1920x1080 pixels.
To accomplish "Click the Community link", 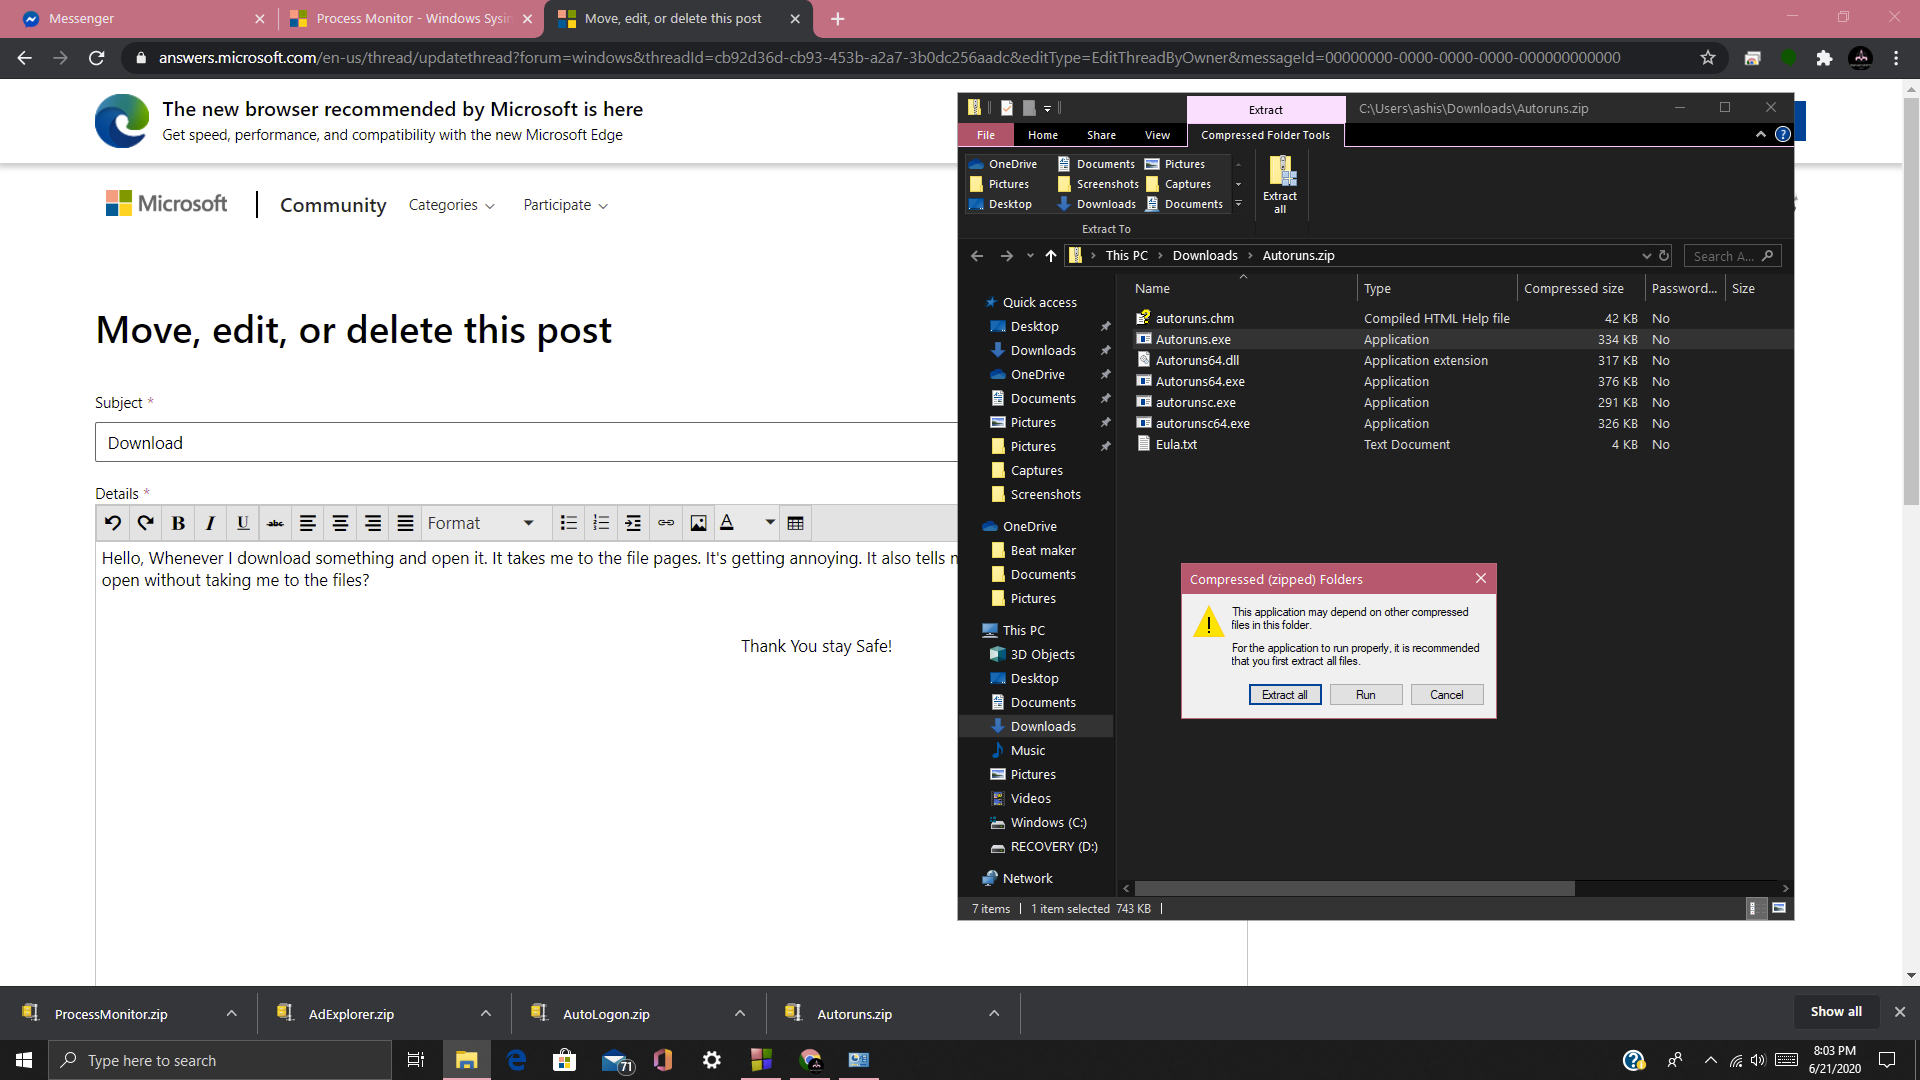I will pos(333,205).
